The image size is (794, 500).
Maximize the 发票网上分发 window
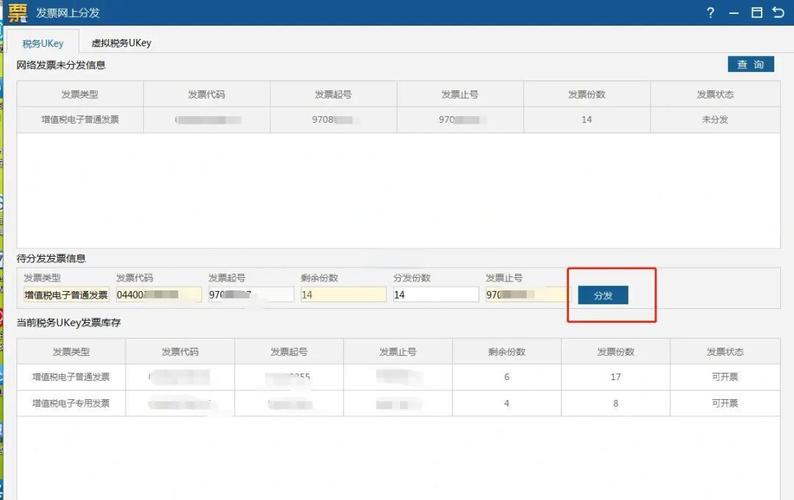(x=756, y=13)
